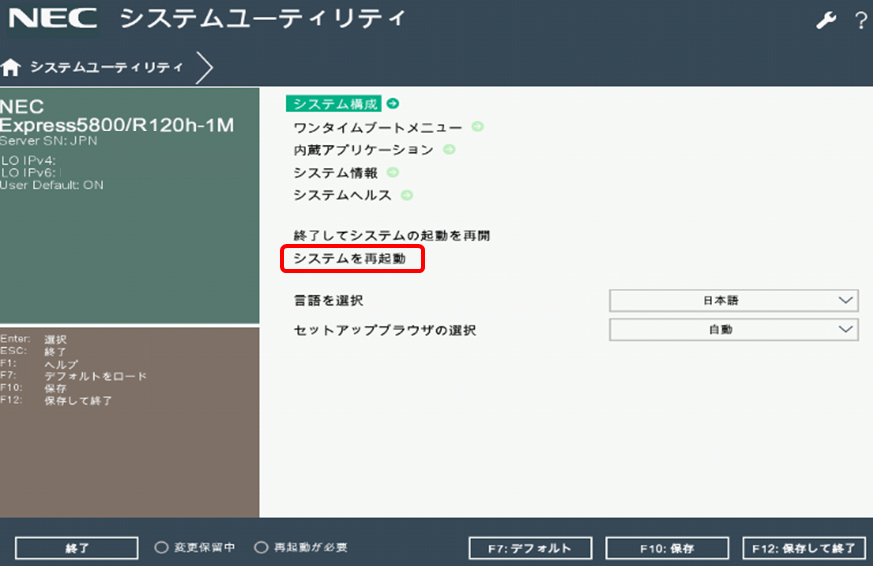Click the Express5800/R120h-1M model text
This screenshot has width=873, height=566.
click(x=117, y=125)
